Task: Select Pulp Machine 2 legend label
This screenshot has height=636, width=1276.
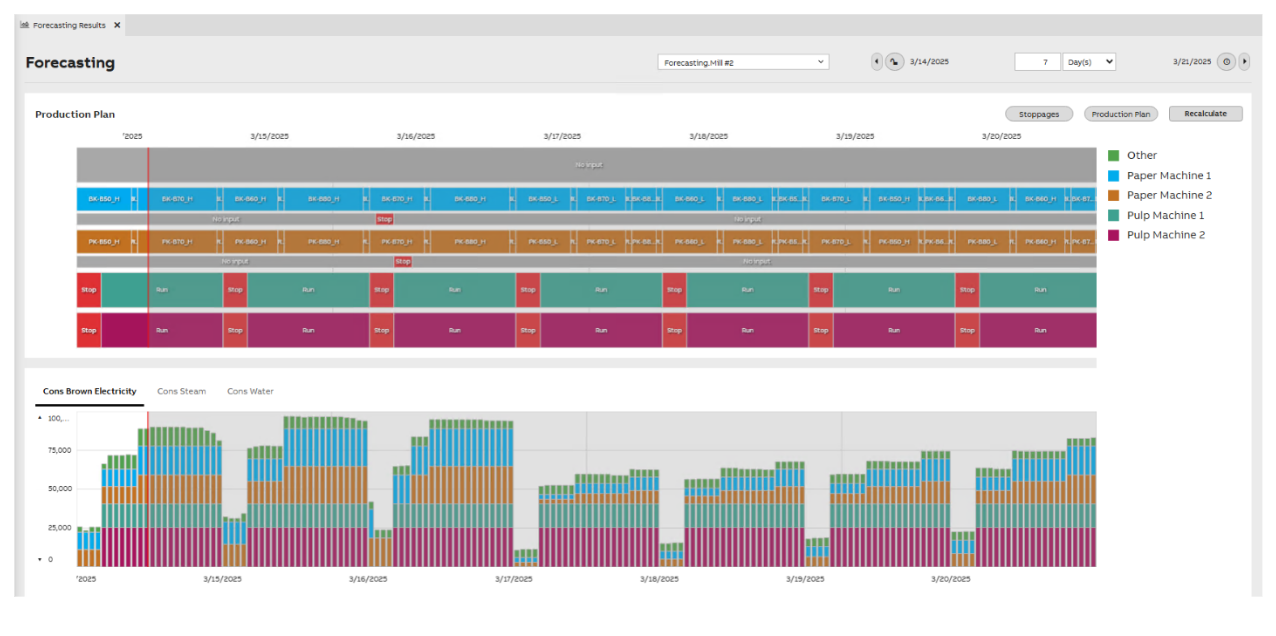Action: (x=1168, y=235)
